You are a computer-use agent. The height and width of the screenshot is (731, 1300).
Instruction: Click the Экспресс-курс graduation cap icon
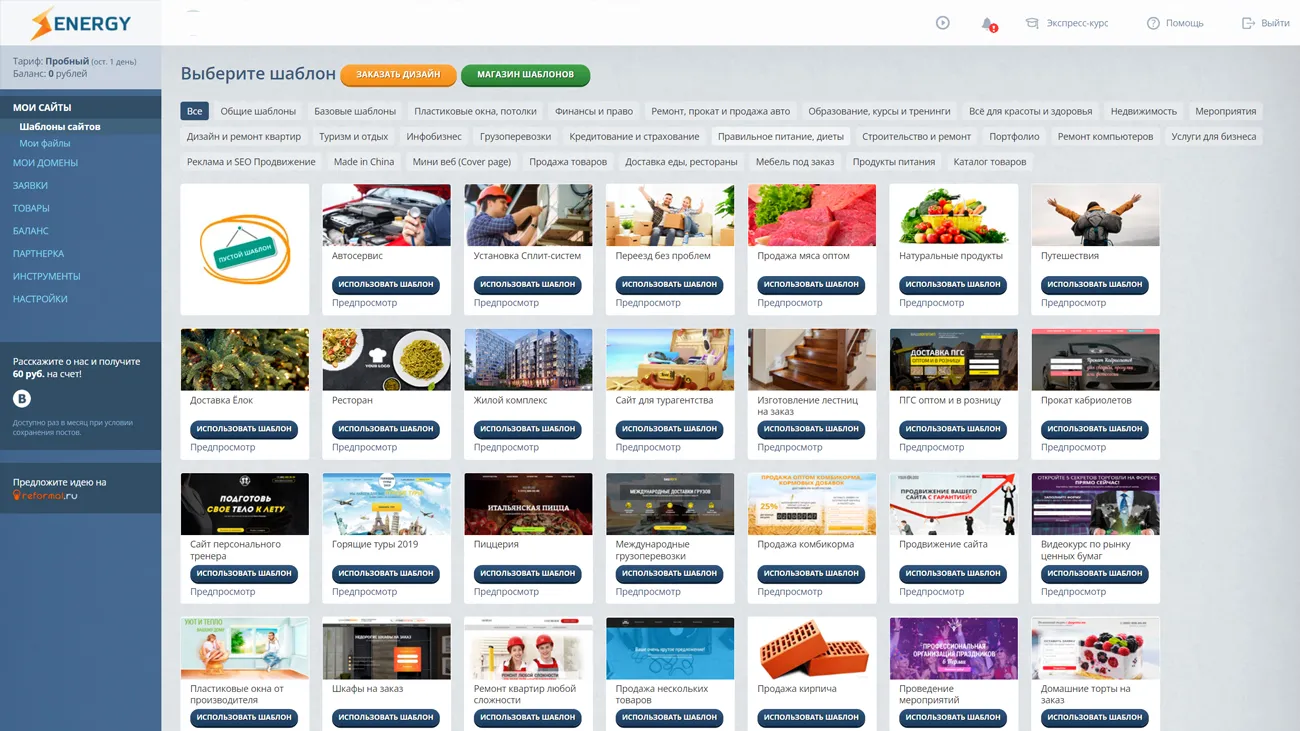1032,23
